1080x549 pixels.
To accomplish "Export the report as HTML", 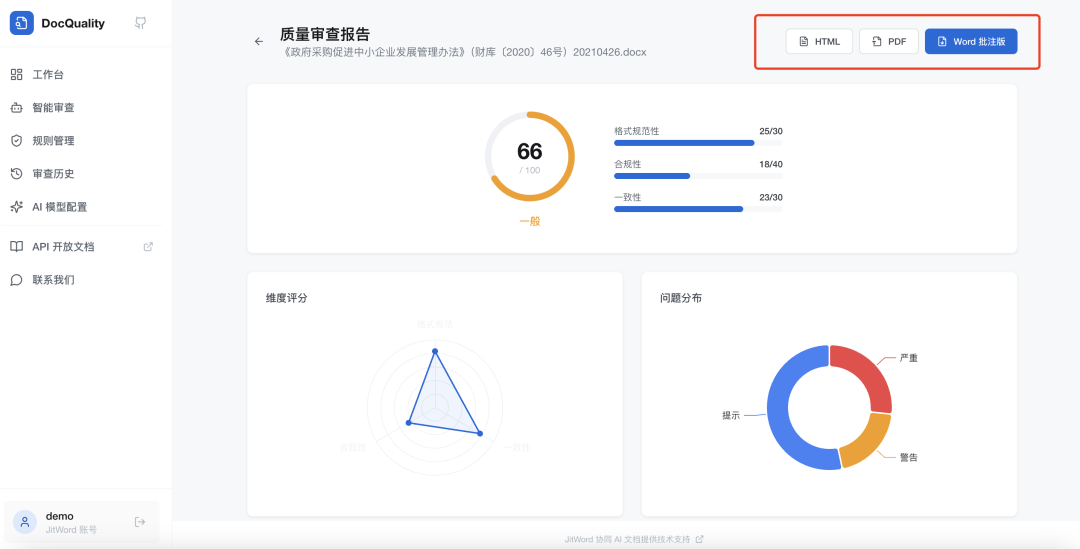I will pos(819,41).
